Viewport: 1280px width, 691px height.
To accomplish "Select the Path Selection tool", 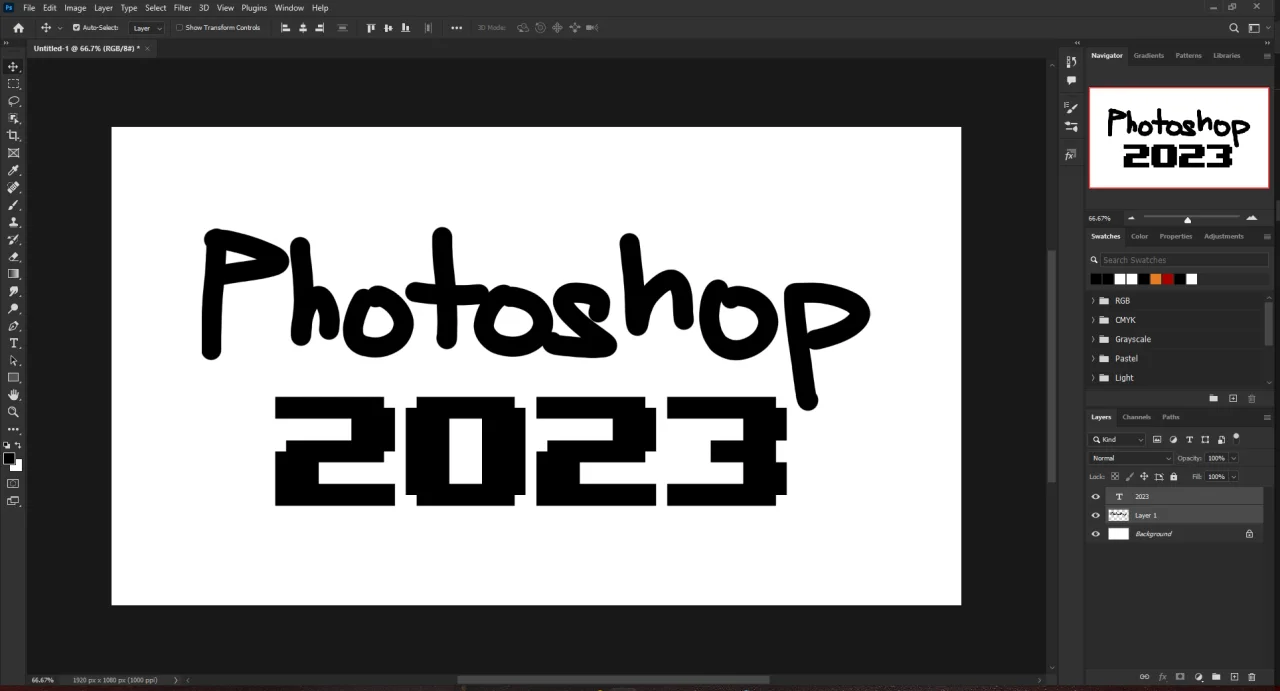I will point(13,360).
